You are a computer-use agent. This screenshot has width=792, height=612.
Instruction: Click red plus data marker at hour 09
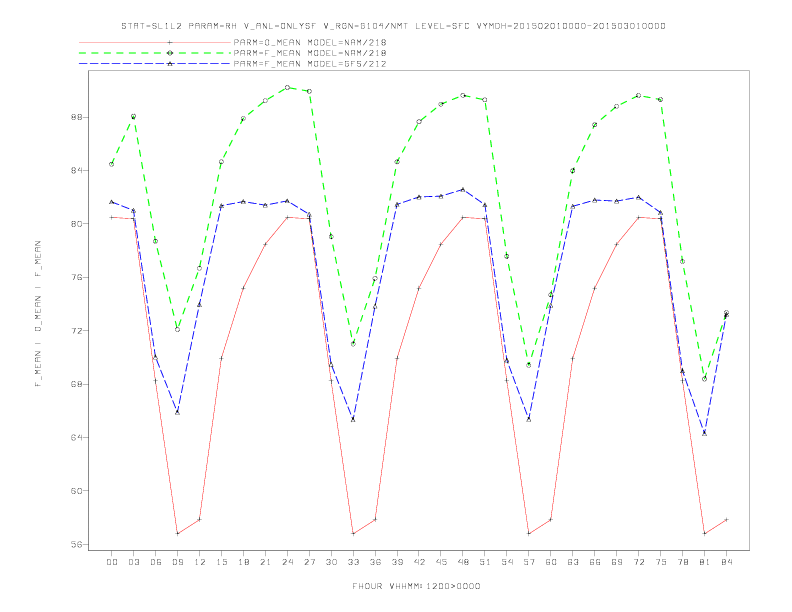click(177, 533)
